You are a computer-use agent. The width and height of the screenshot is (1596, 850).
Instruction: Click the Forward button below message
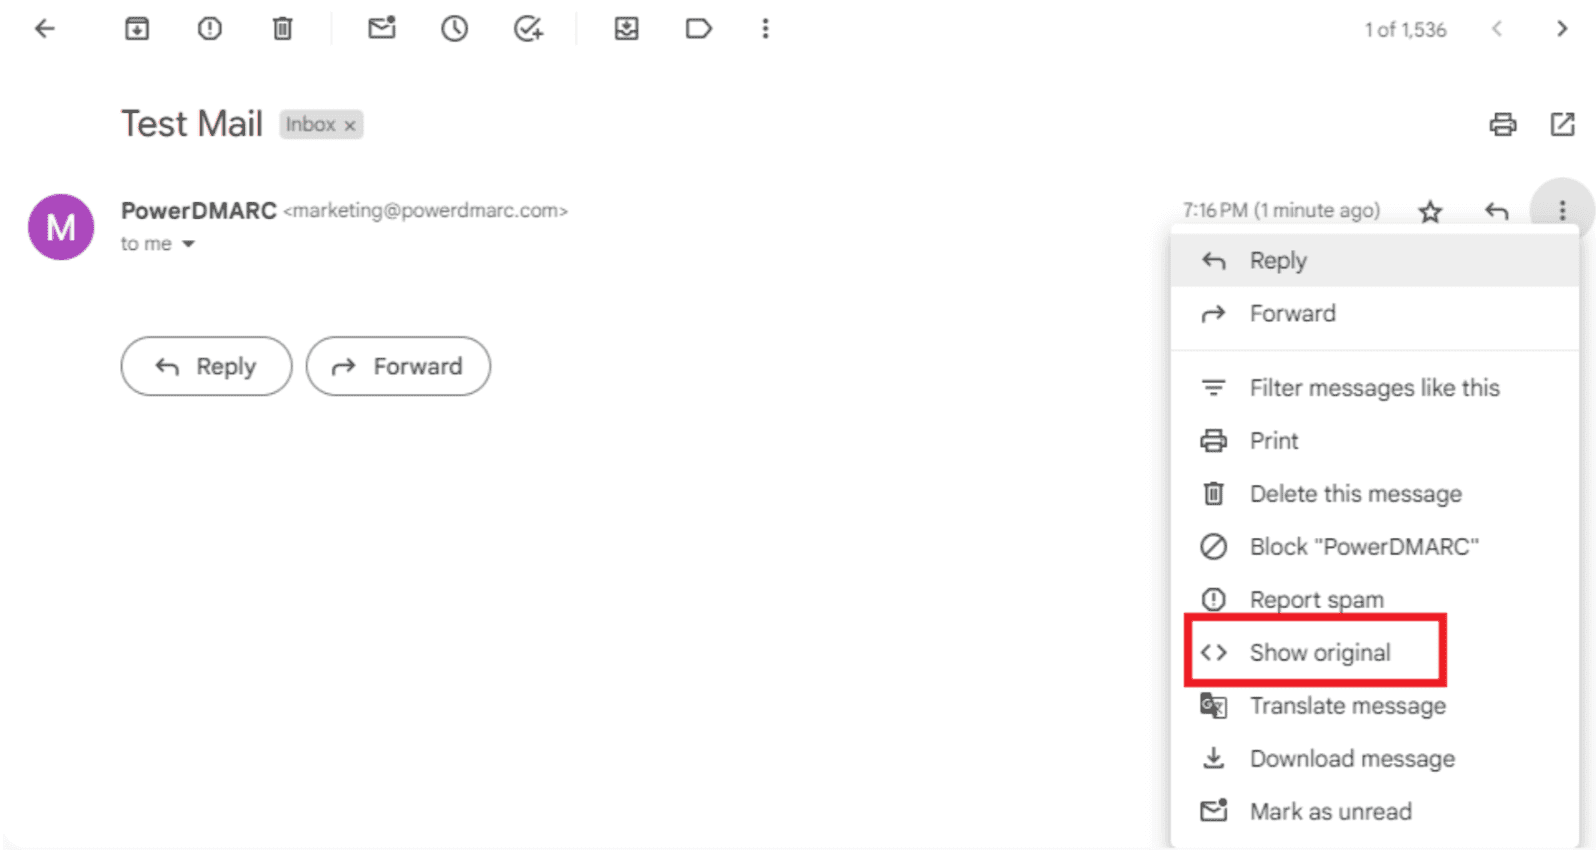pos(398,367)
